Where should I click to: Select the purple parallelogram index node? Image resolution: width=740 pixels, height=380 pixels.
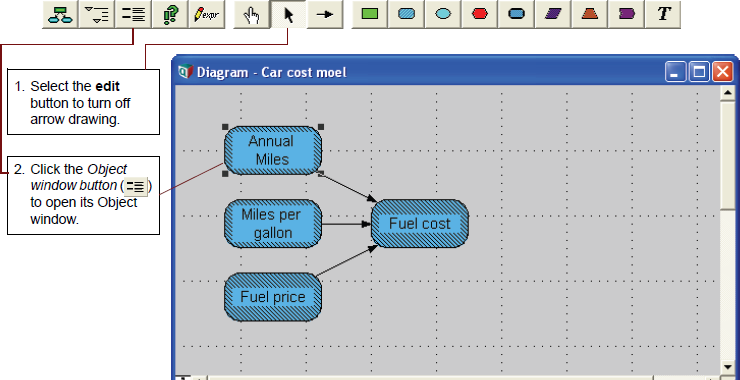[x=553, y=15]
